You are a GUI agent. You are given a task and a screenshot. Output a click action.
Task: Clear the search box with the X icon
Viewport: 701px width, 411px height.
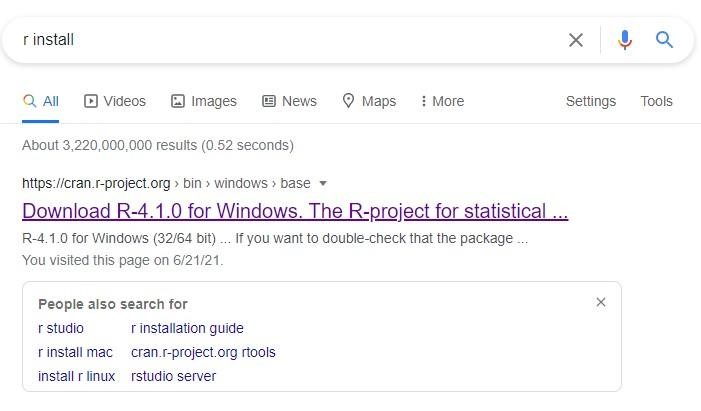tap(576, 40)
